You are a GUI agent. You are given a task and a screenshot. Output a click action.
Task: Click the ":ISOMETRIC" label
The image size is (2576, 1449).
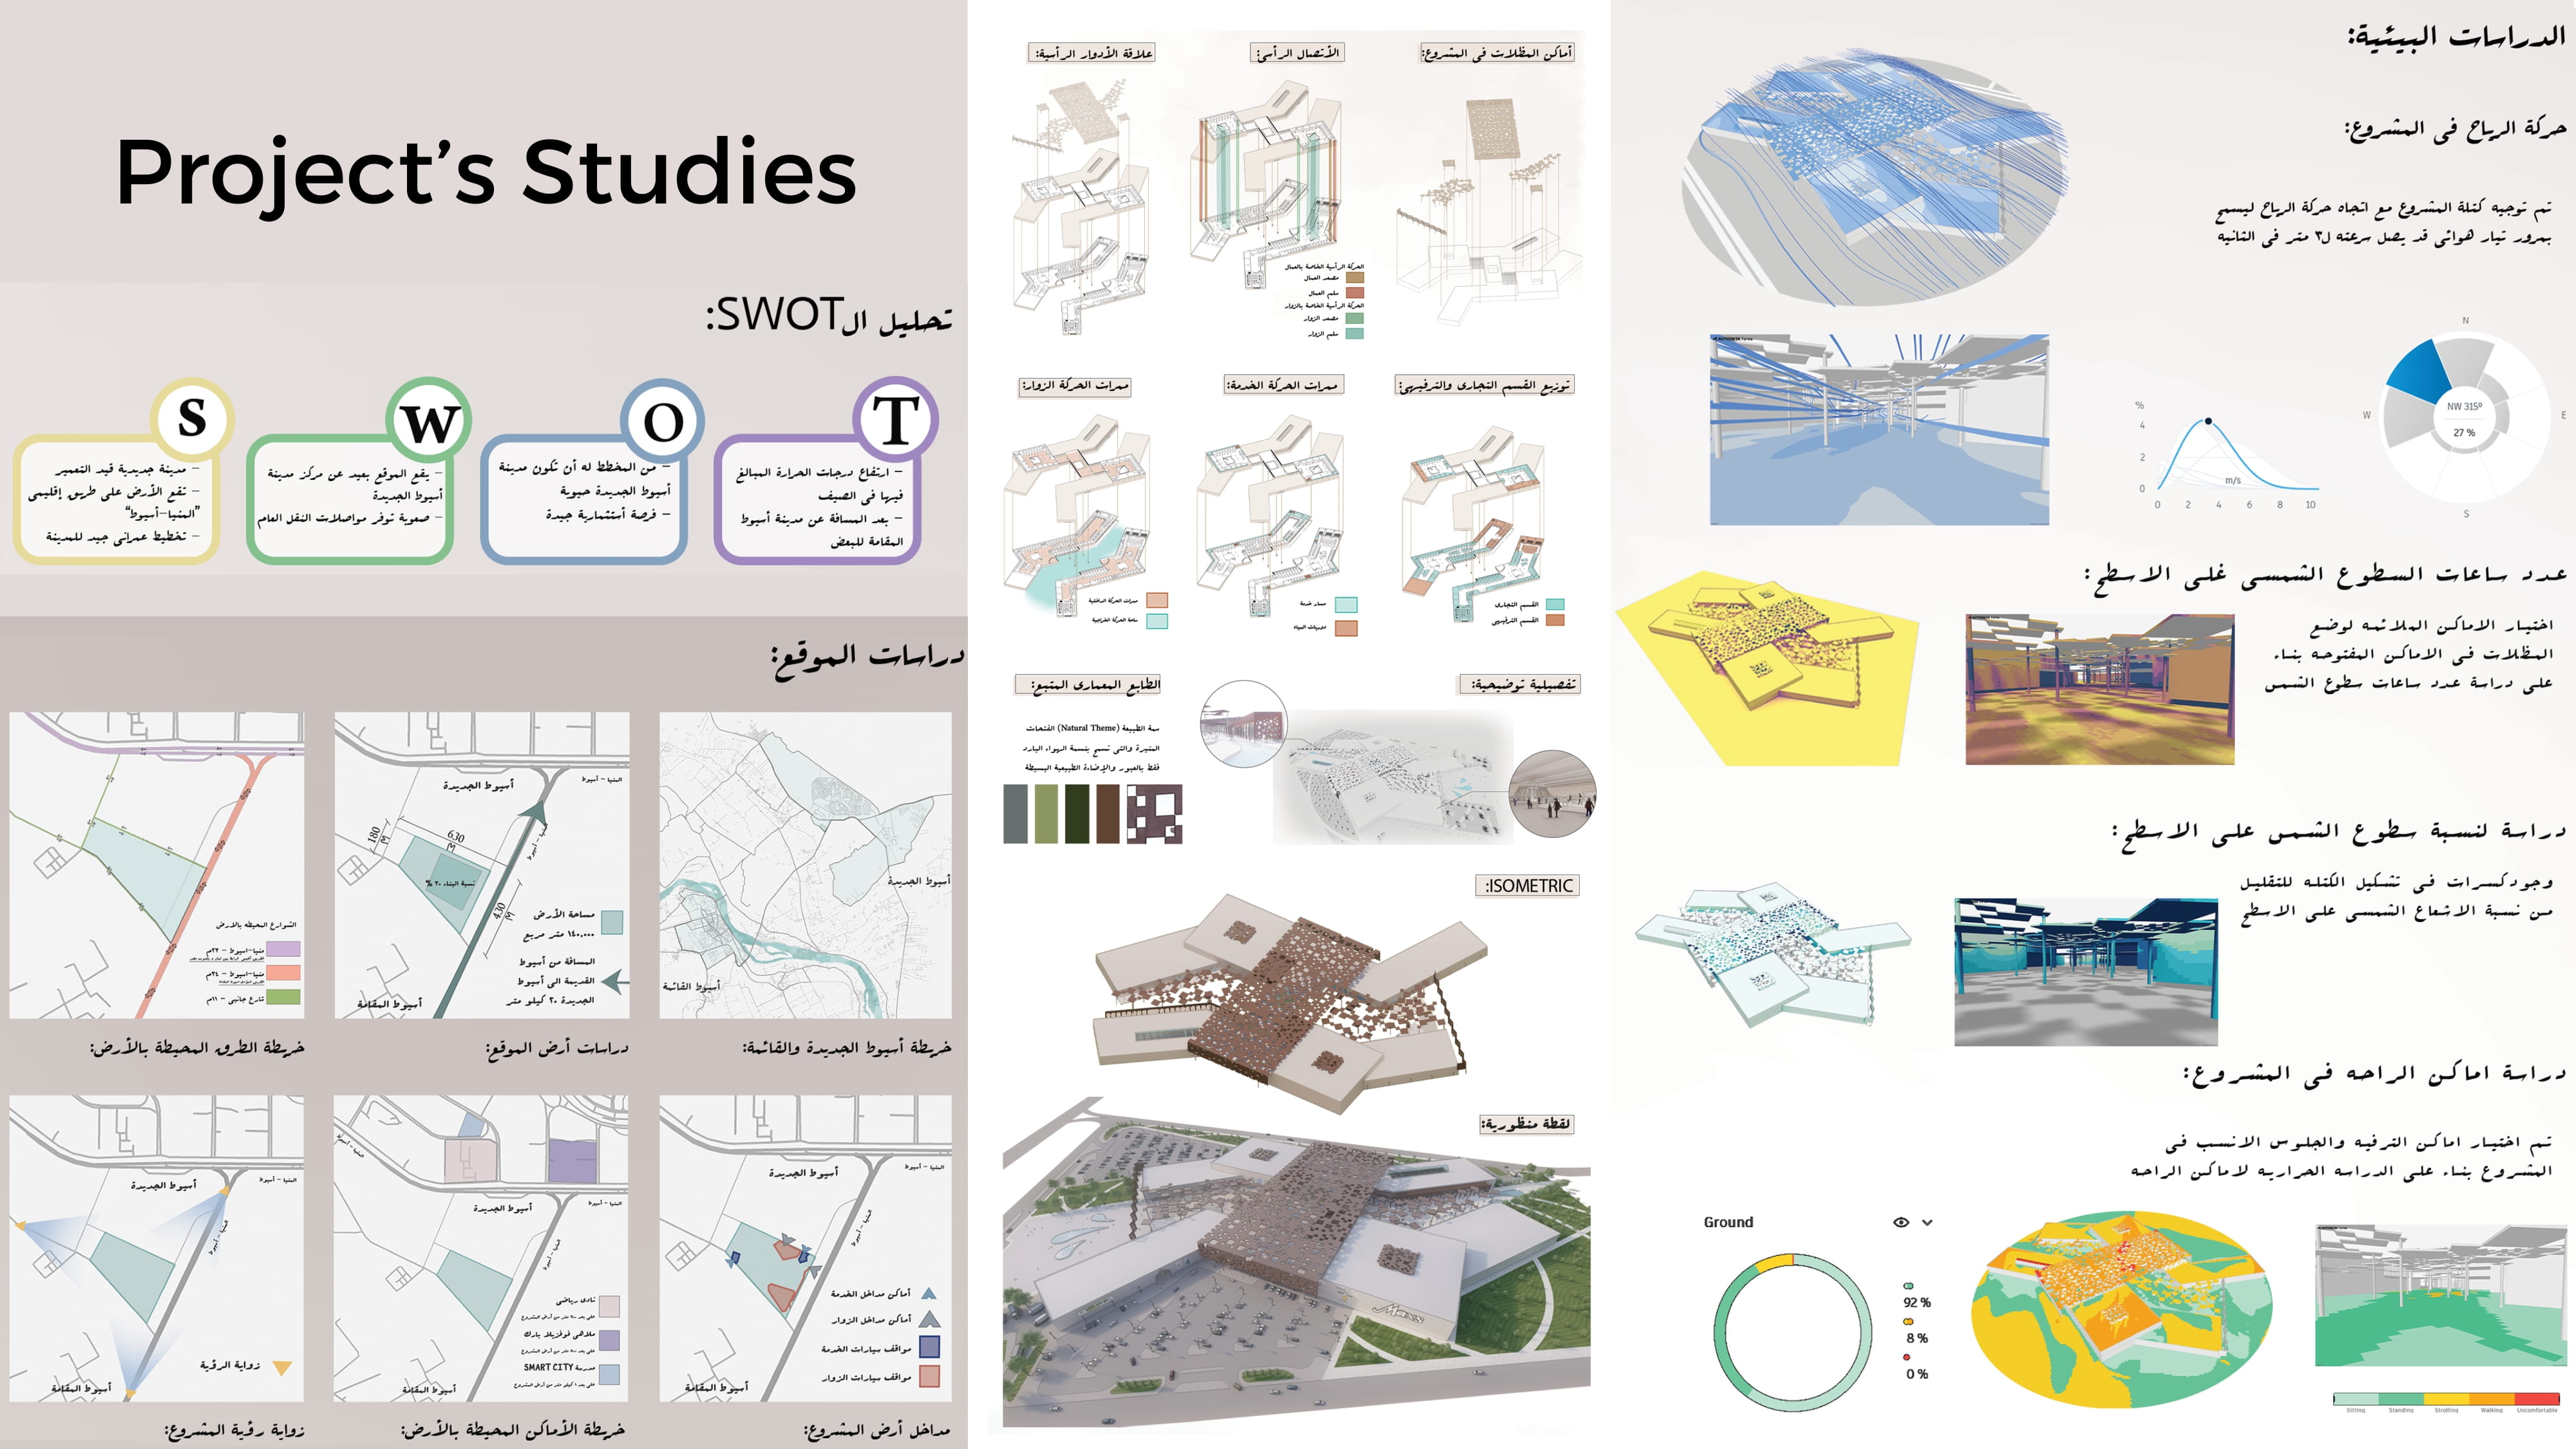1528,886
